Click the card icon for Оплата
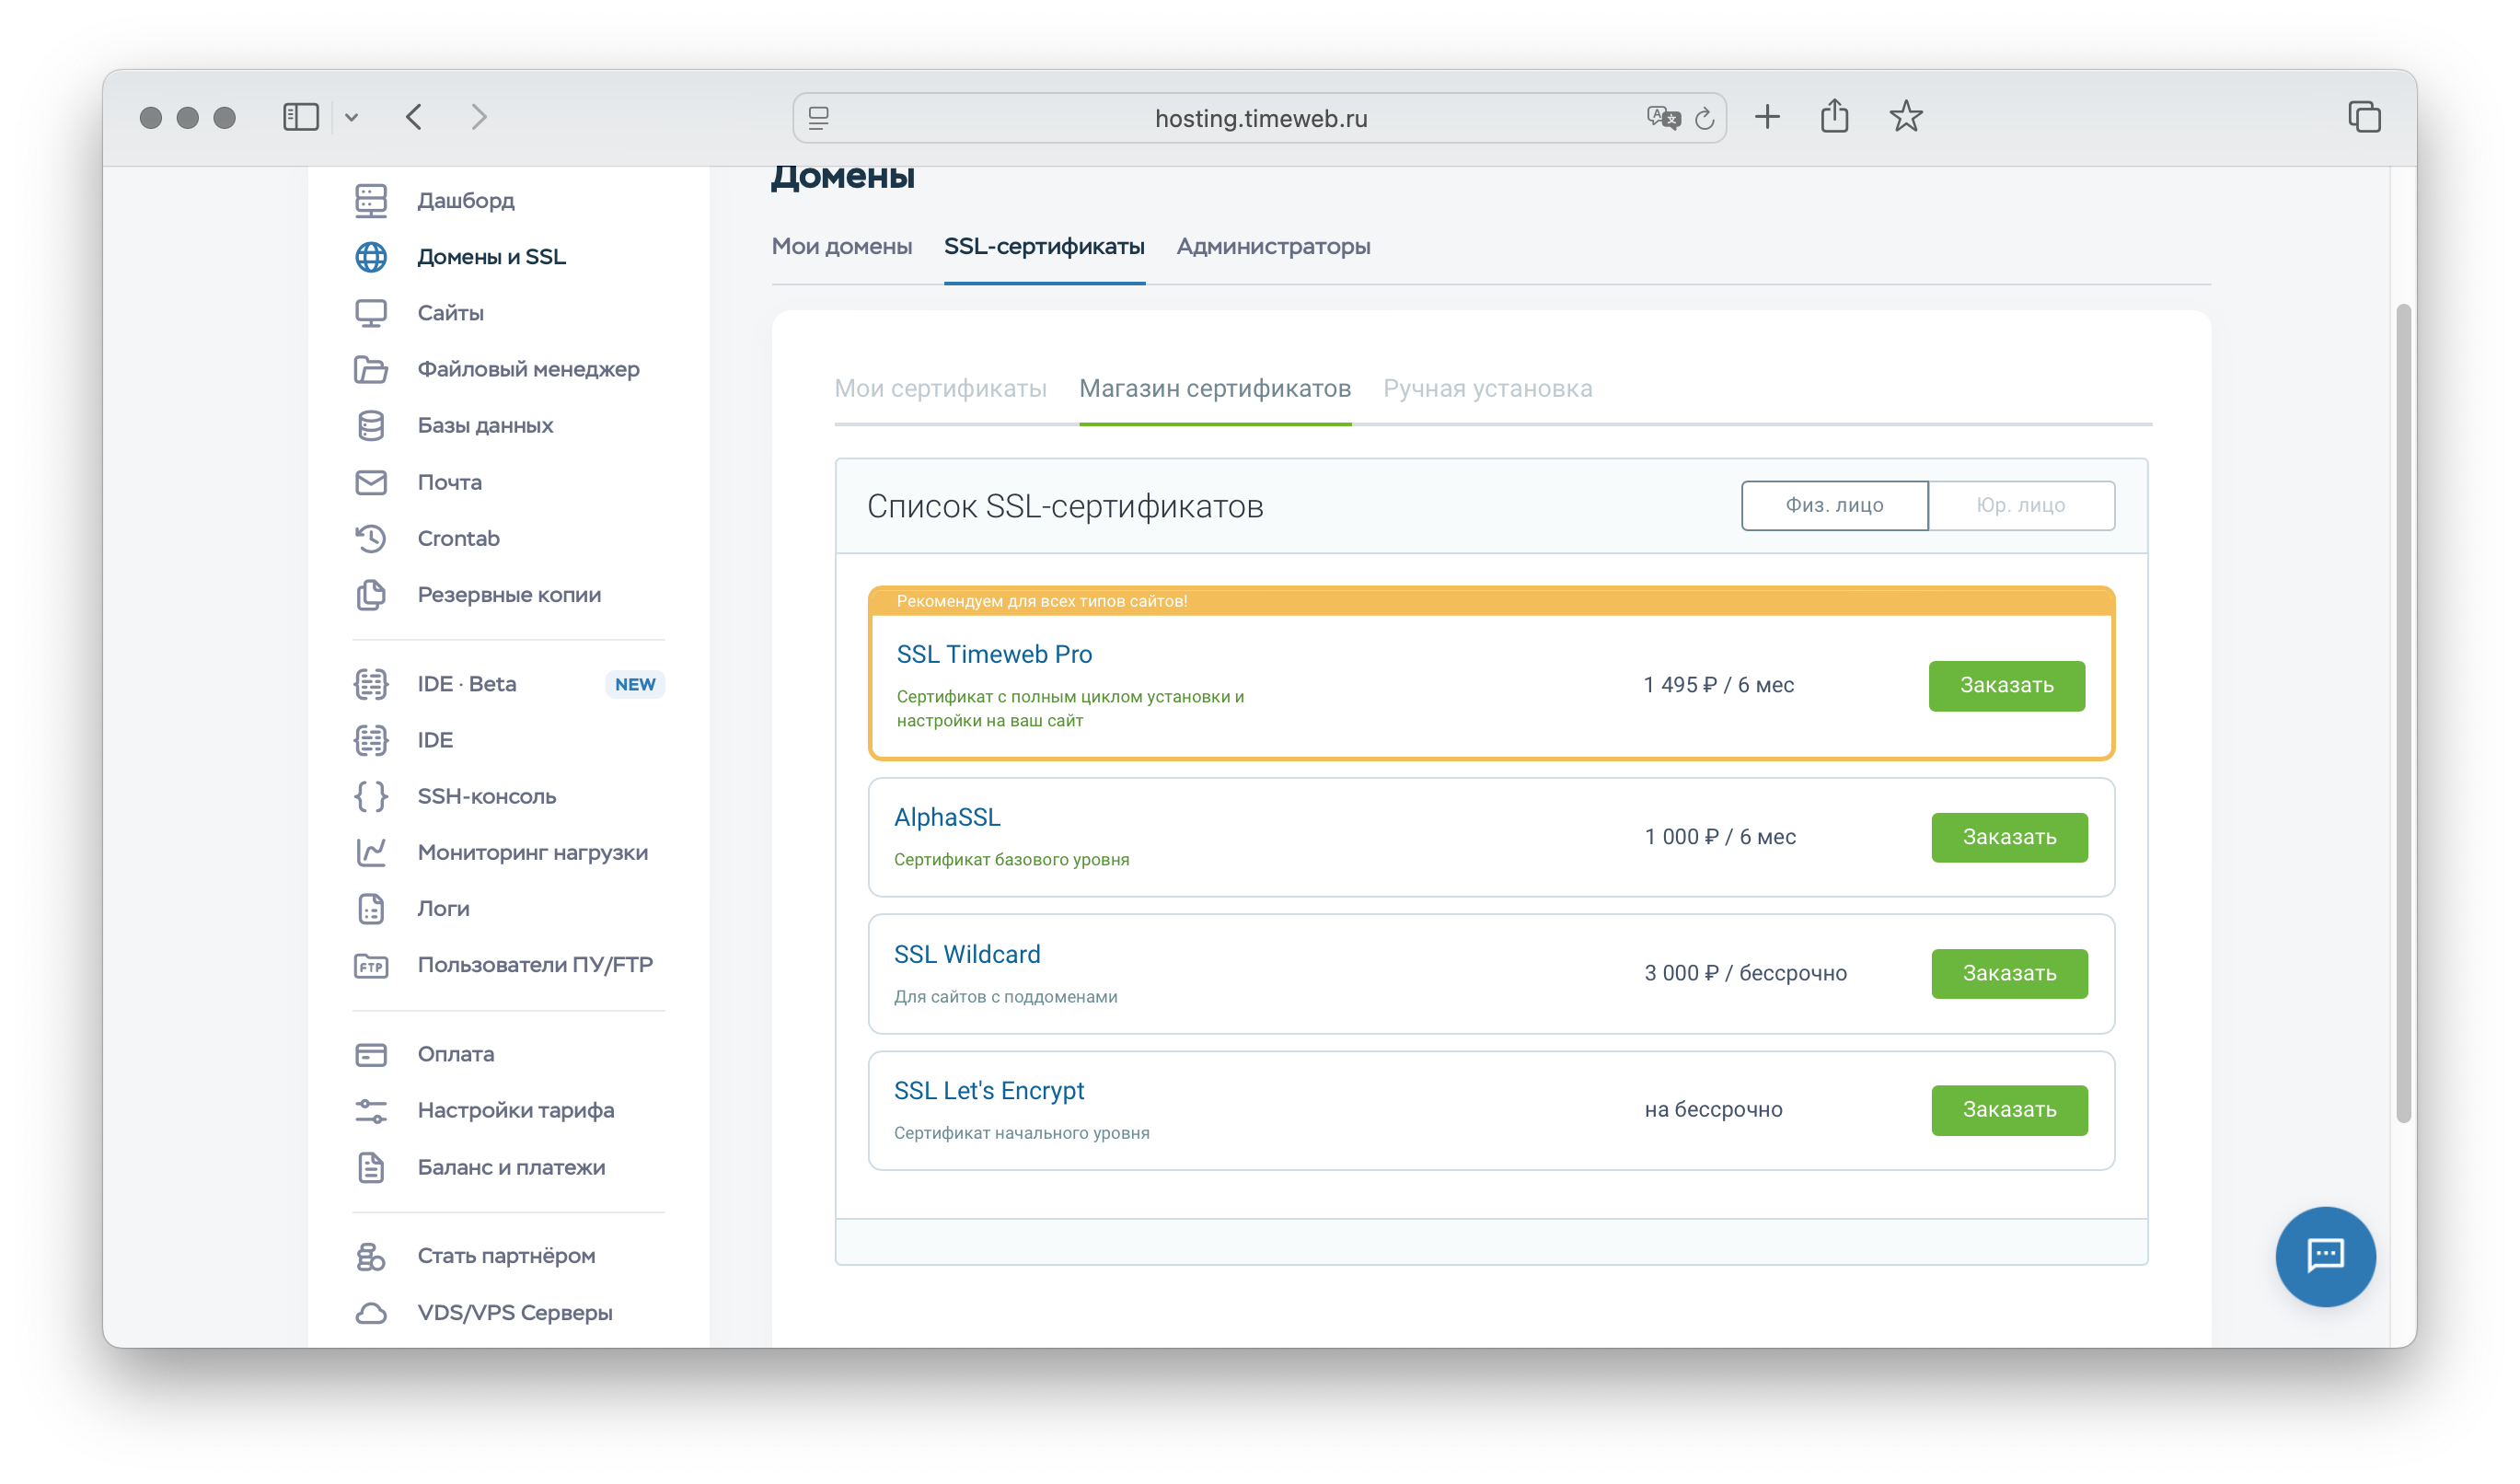The height and width of the screenshot is (1484, 2520). pyautogui.click(x=371, y=1054)
